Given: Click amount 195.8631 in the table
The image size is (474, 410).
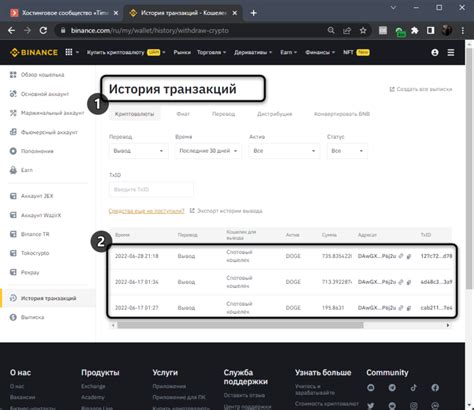Looking at the screenshot, I should [333, 308].
